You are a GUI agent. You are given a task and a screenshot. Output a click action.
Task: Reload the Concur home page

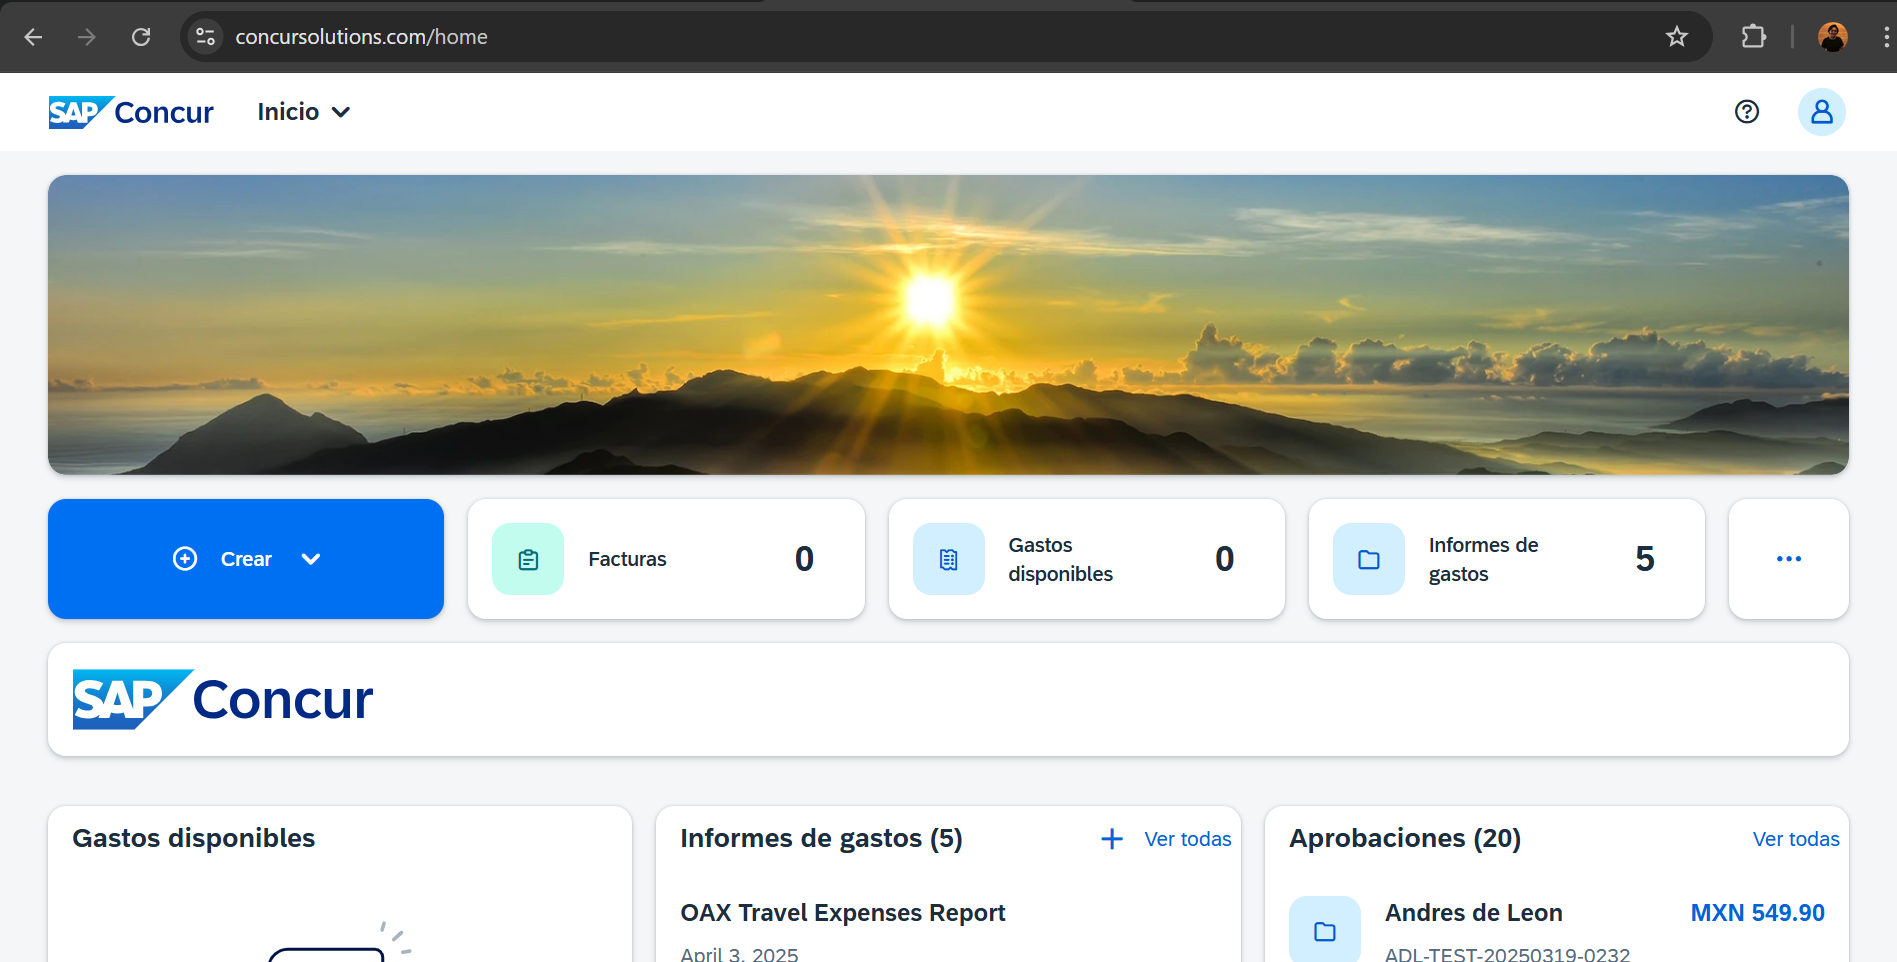click(x=141, y=37)
